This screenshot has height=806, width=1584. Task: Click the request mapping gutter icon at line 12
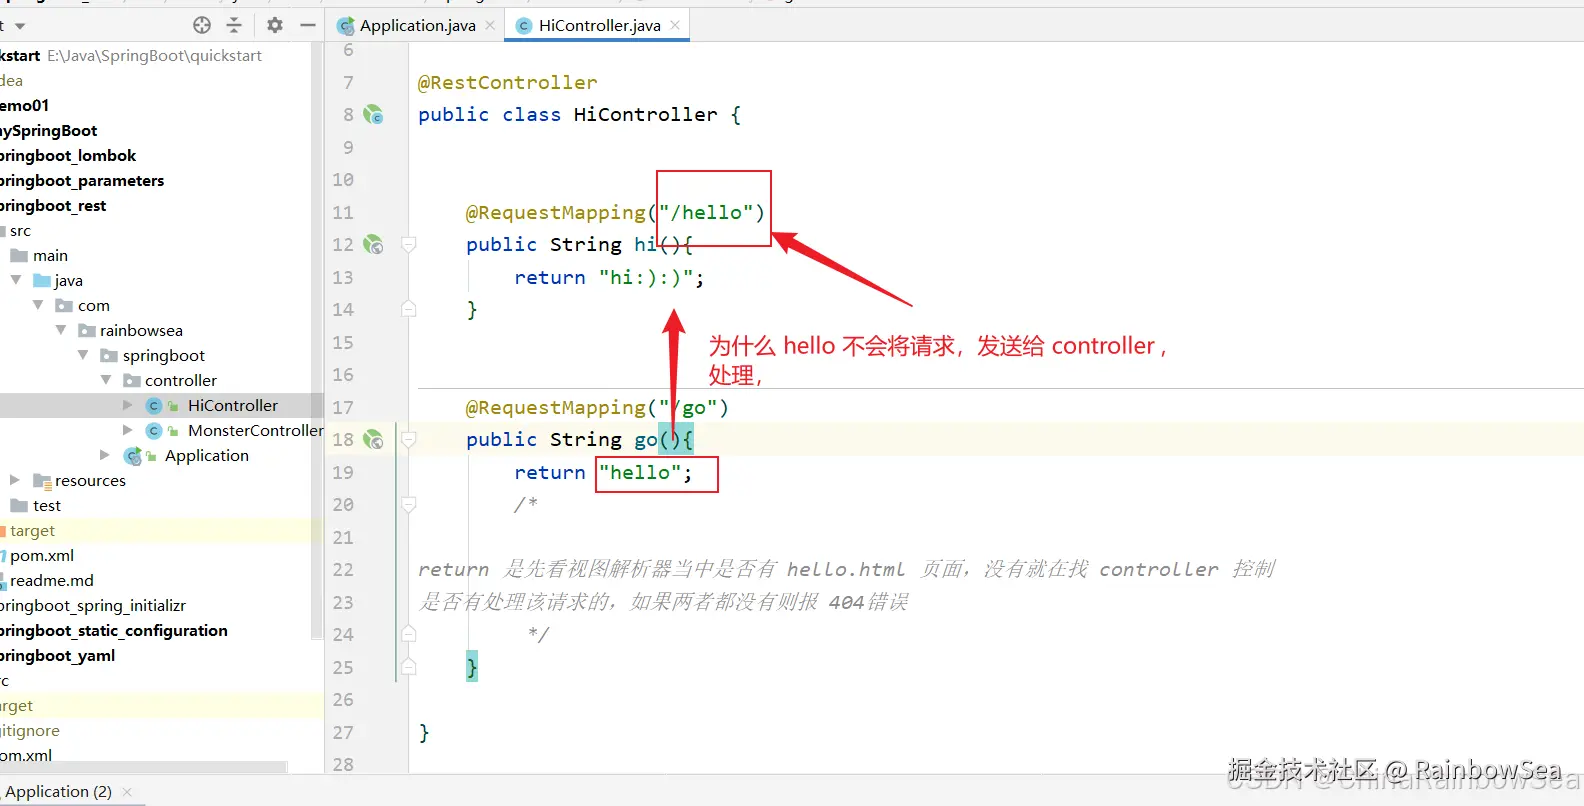point(373,244)
